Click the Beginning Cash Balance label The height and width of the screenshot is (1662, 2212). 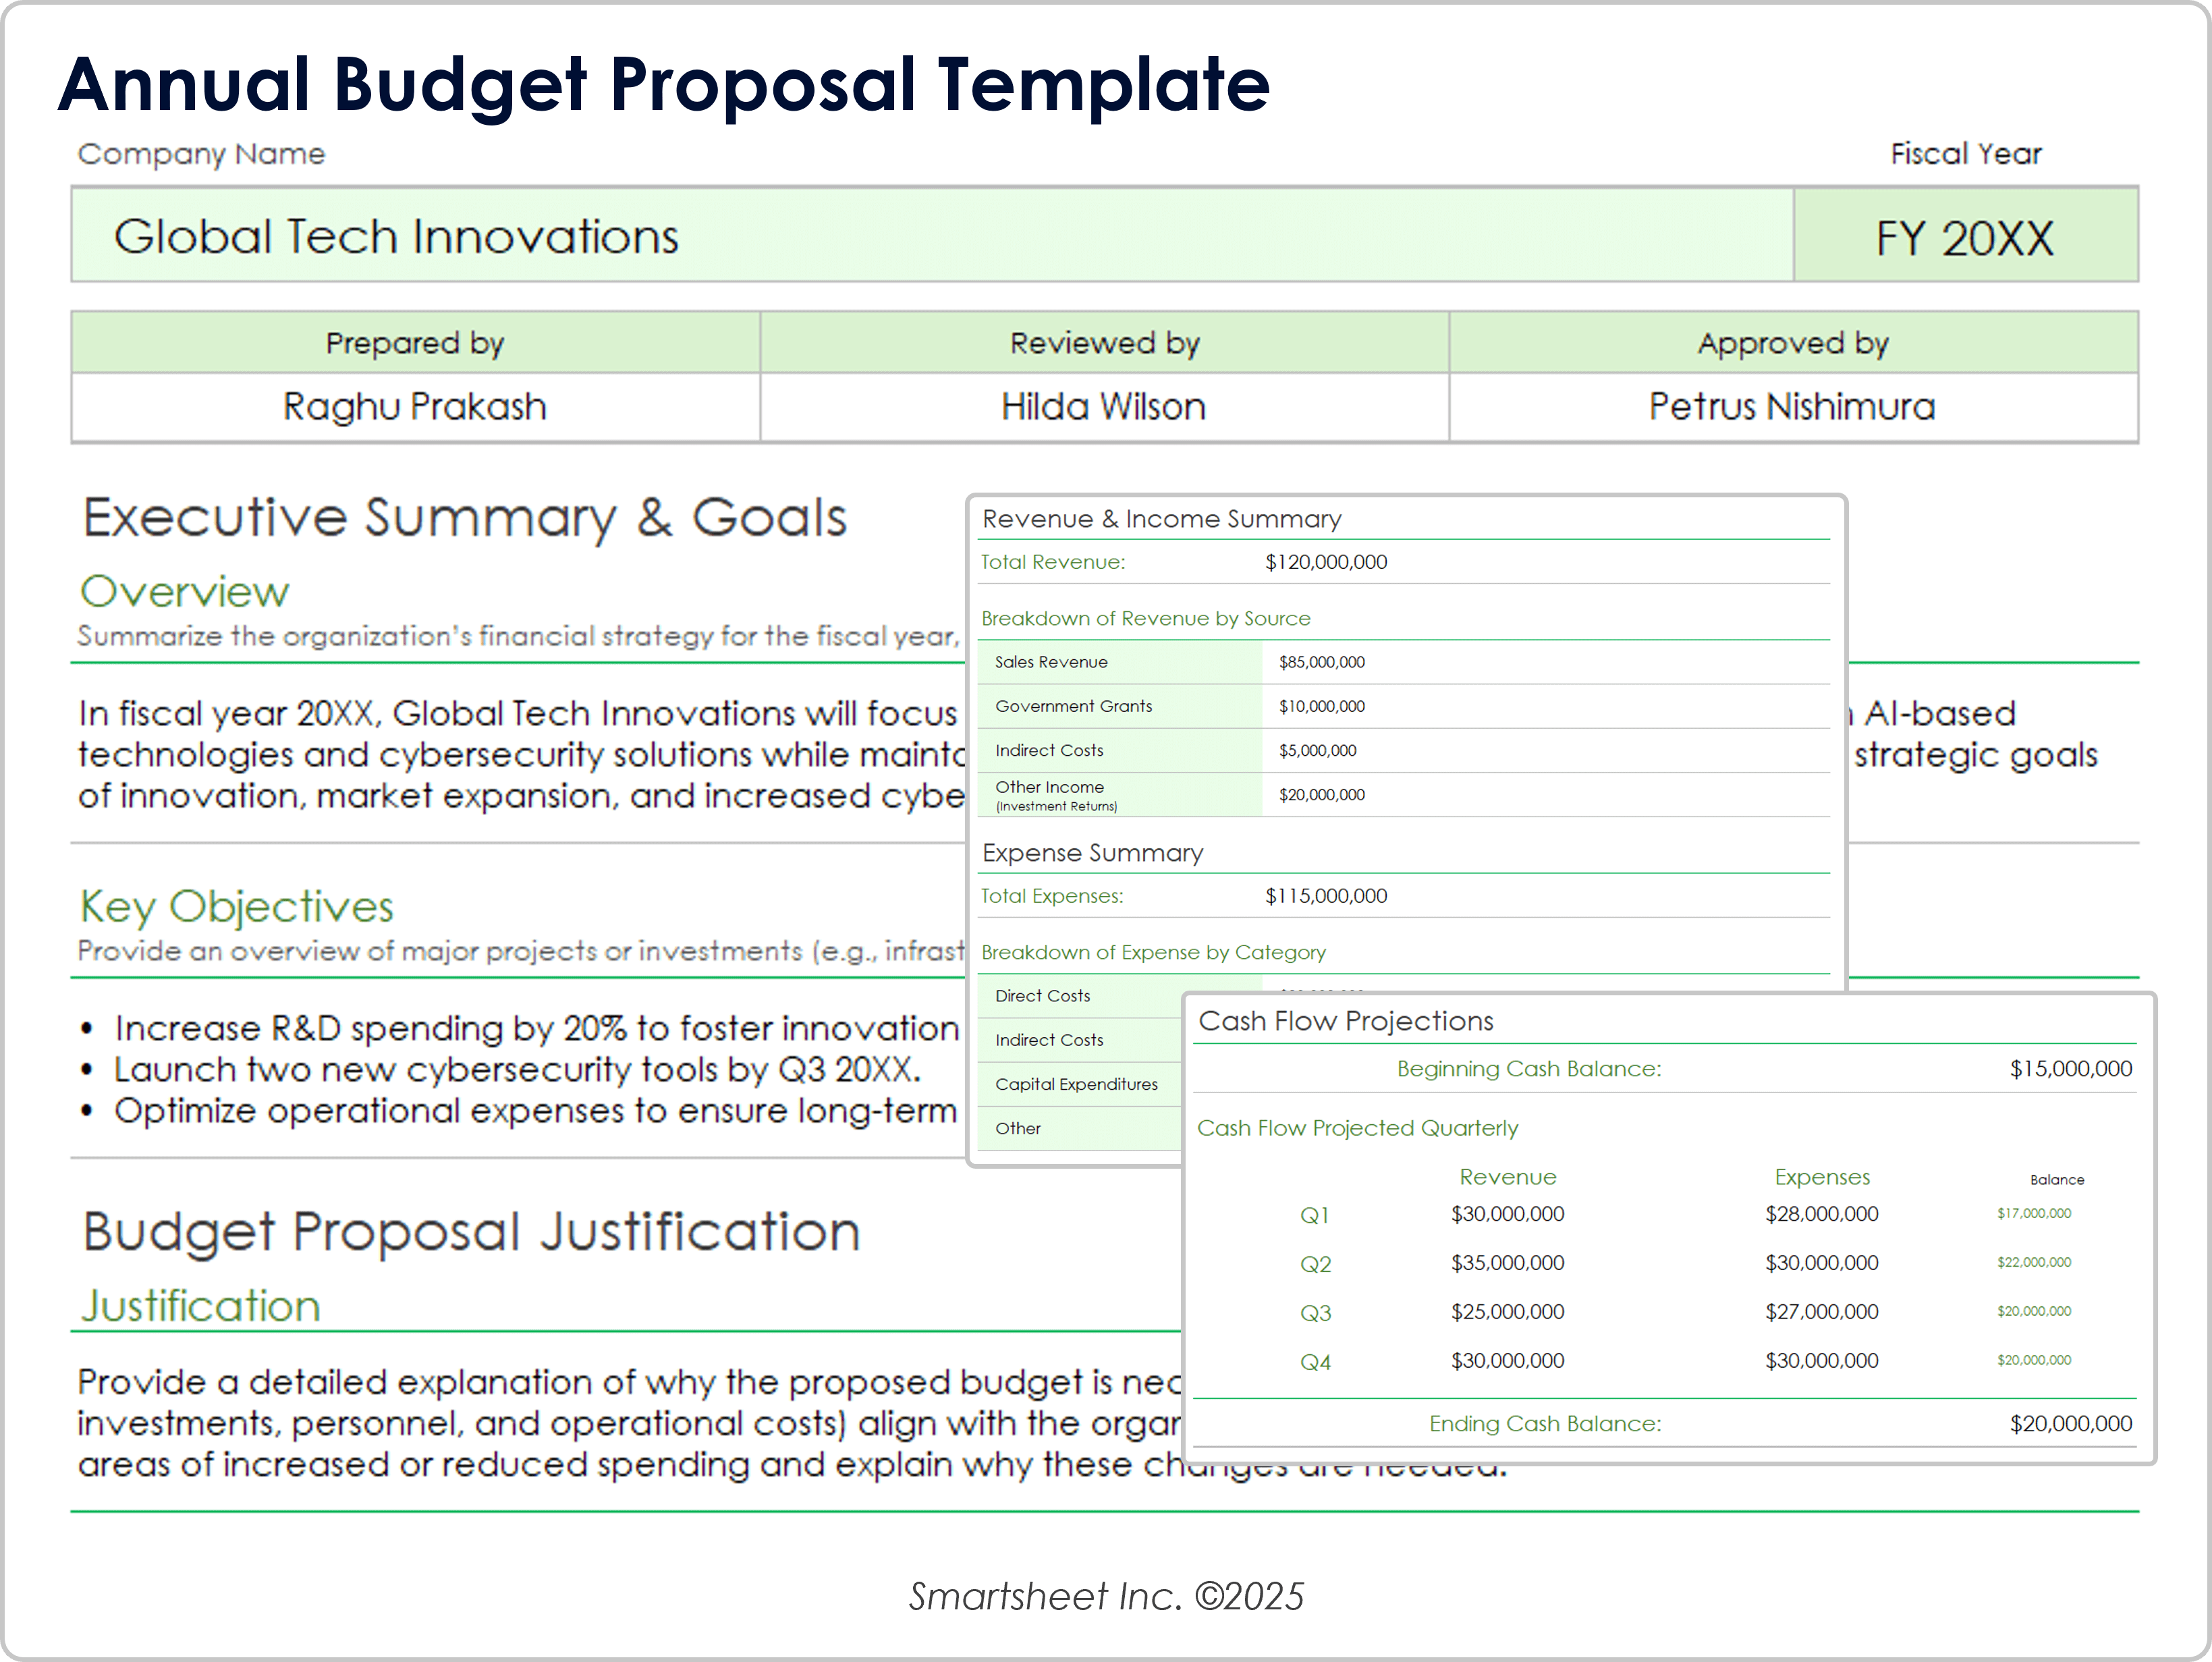point(1529,1069)
